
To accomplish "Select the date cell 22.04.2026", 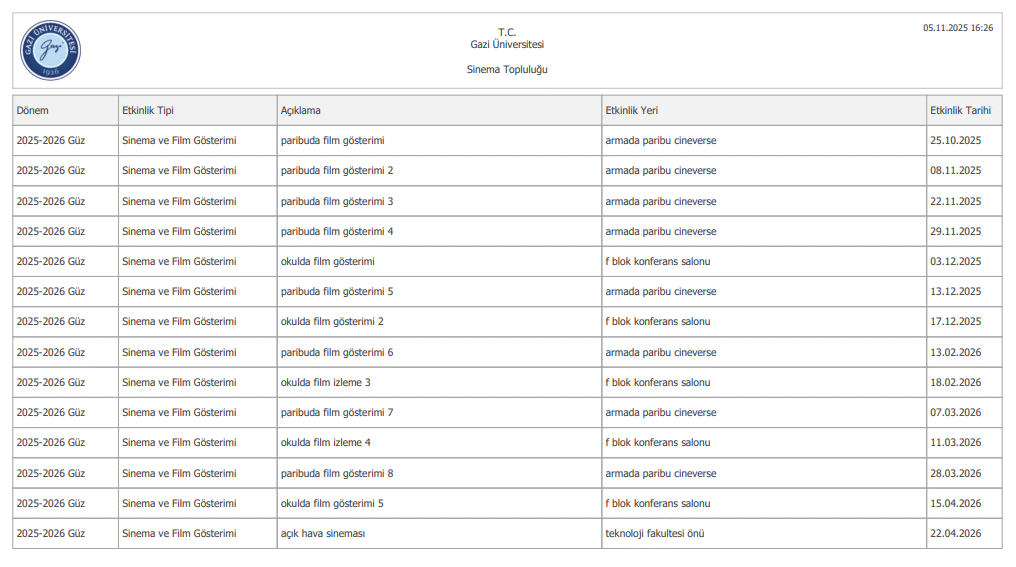I will click(x=956, y=534).
